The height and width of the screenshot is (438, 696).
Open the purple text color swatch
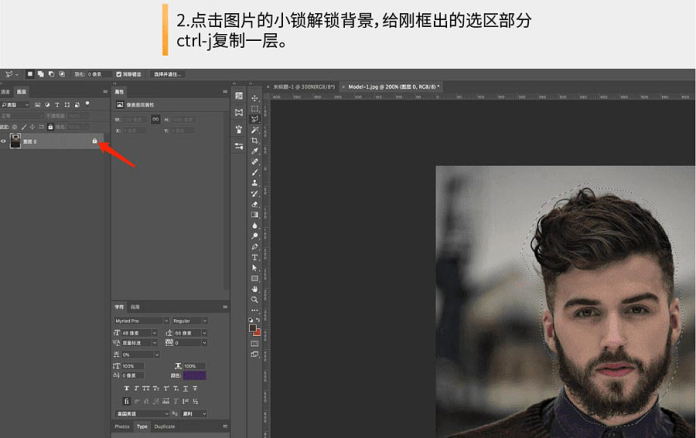point(195,375)
